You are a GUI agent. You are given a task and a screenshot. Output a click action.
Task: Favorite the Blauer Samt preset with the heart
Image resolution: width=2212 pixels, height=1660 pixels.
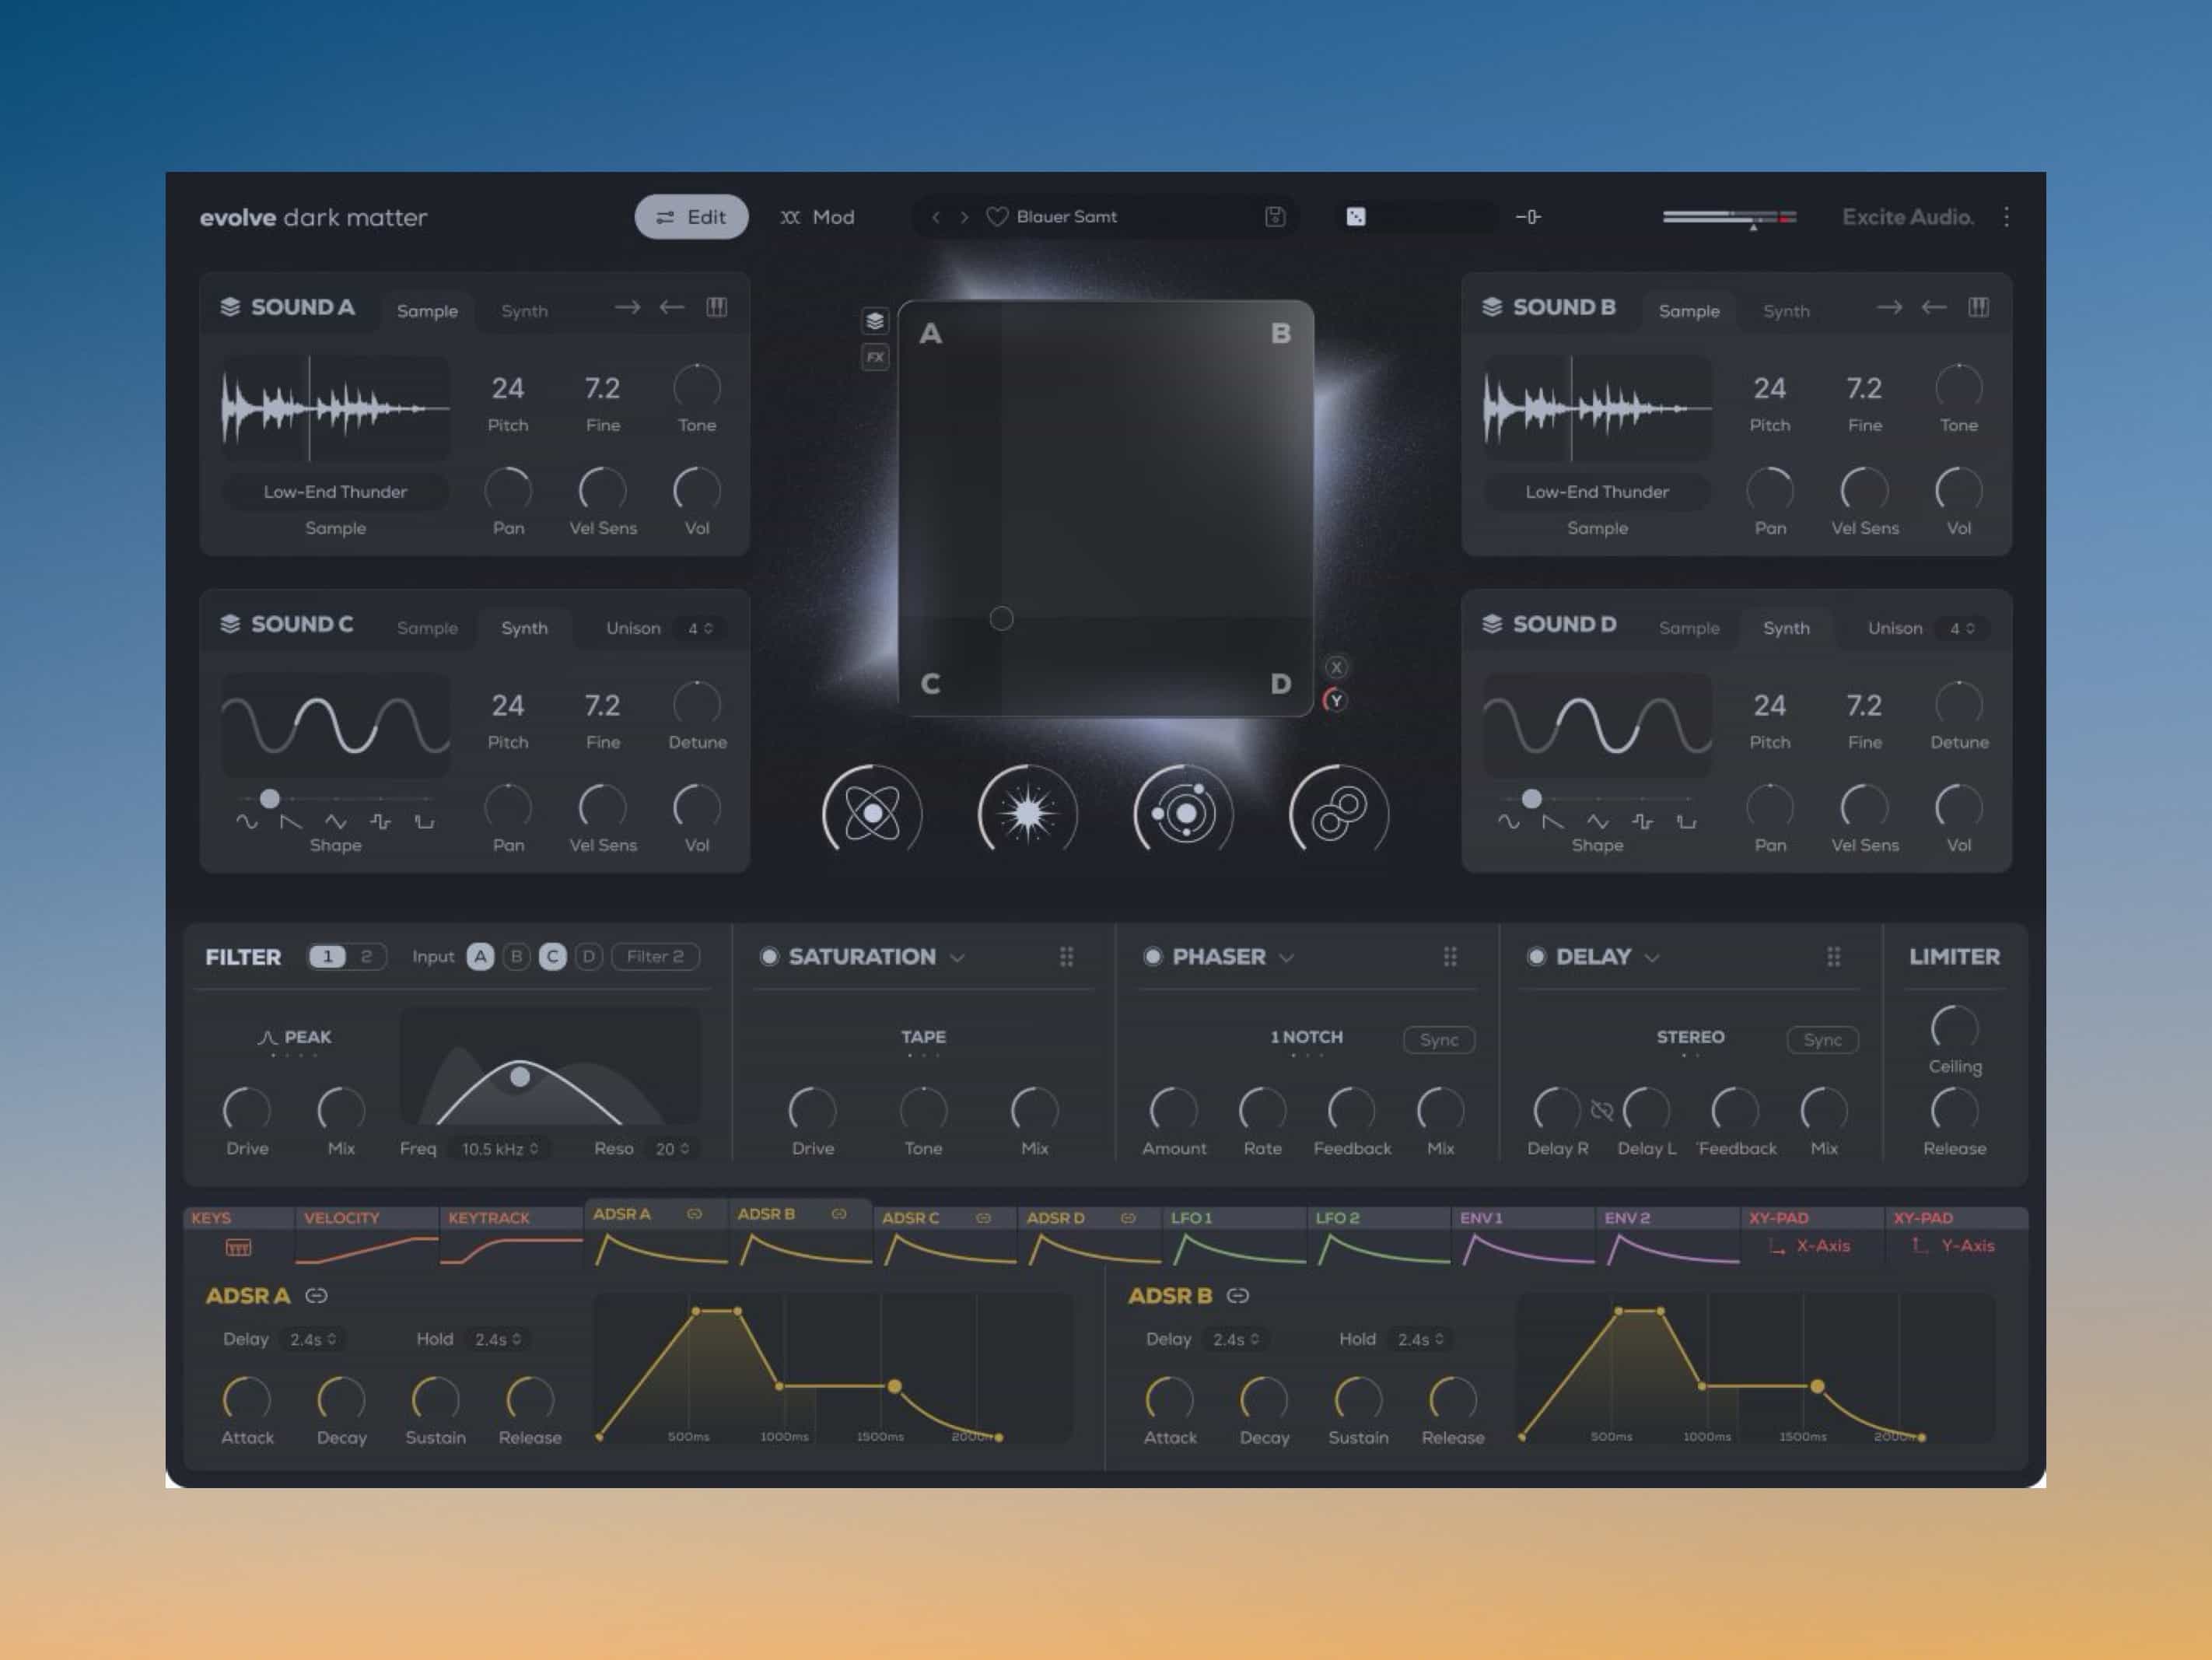coord(996,216)
